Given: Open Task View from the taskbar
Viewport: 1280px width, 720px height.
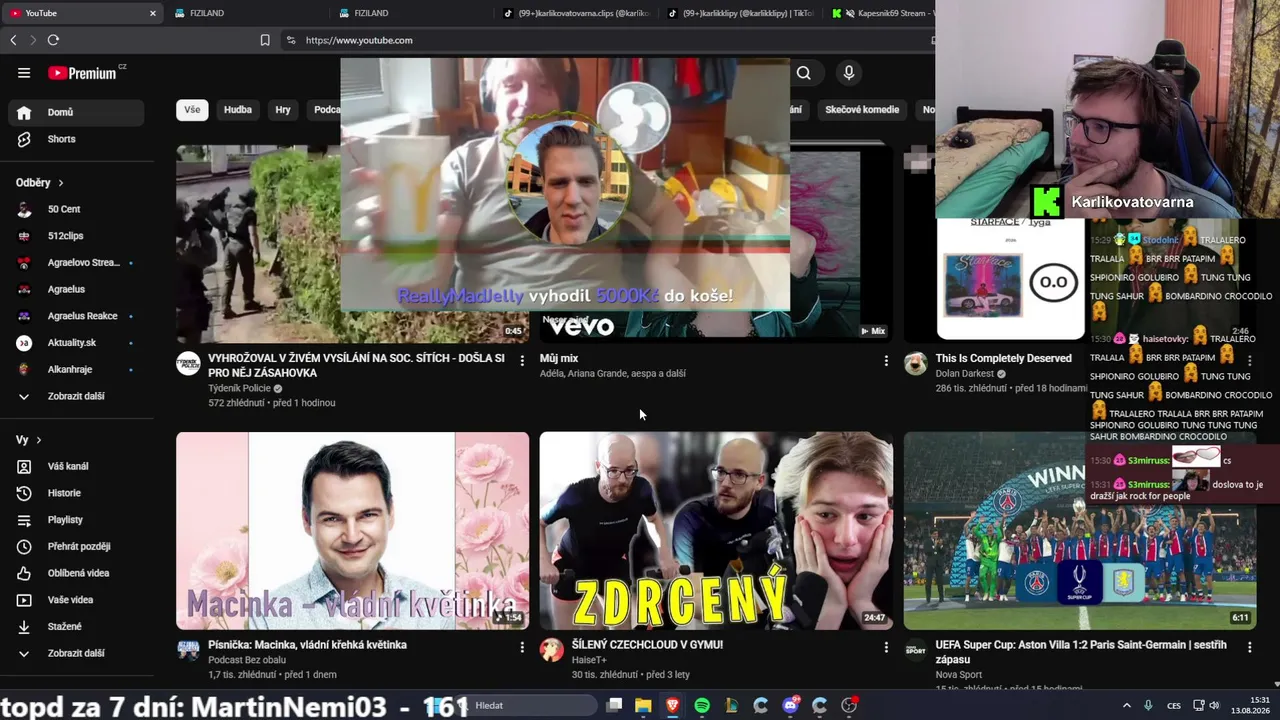Looking at the screenshot, I should coord(614,706).
